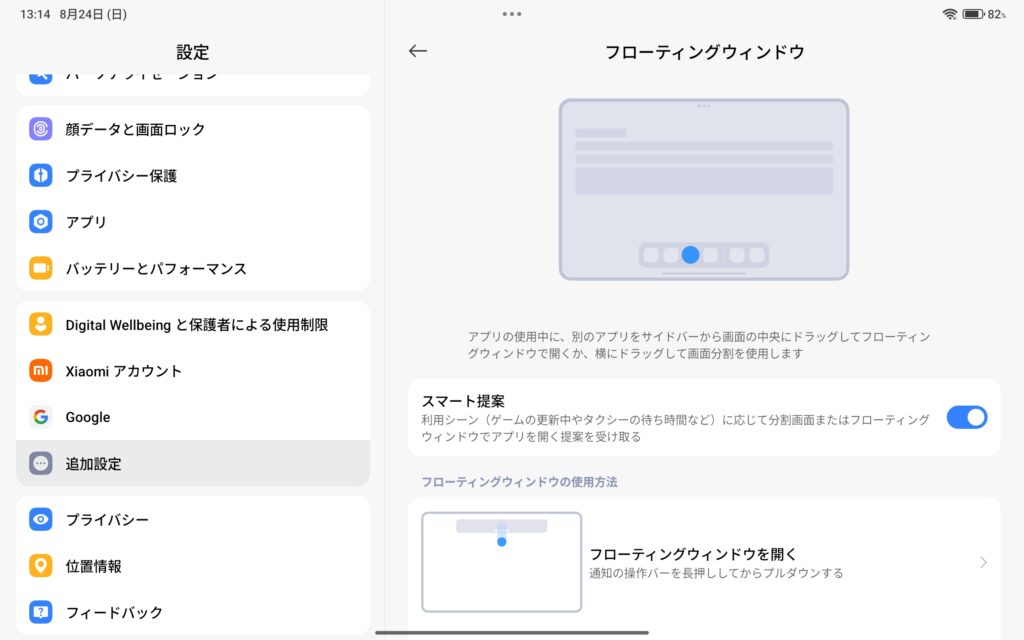Select the 顔データと画面ロック face icon
This screenshot has width=1024, height=640.
tap(40, 129)
